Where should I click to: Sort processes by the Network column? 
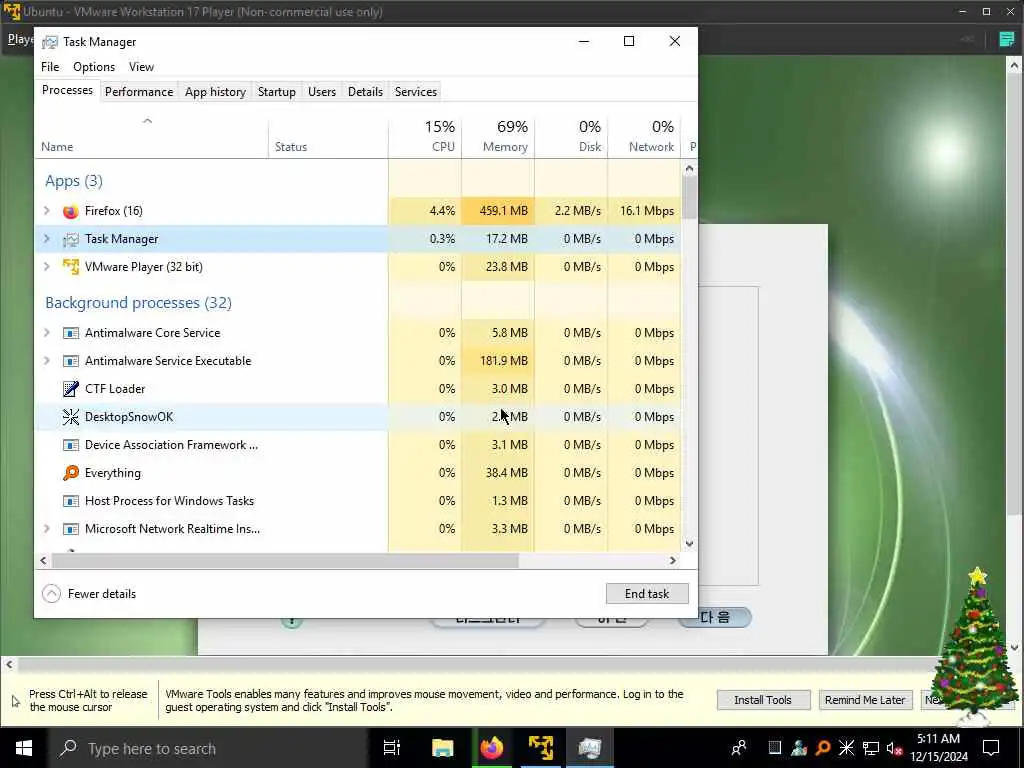[x=645, y=136]
